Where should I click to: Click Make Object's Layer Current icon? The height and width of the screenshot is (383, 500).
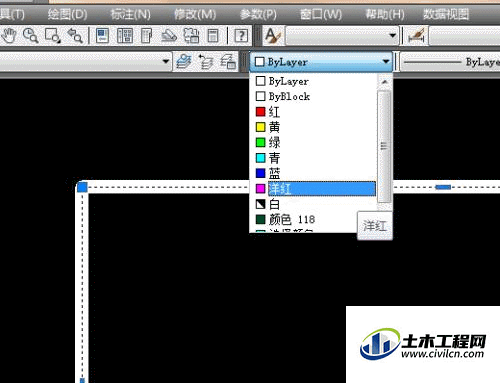pyautogui.click(x=184, y=61)
